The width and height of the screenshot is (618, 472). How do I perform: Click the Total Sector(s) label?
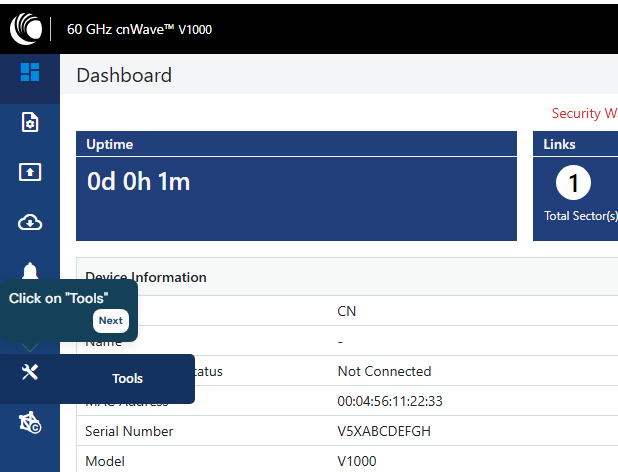tap(581, 216)
